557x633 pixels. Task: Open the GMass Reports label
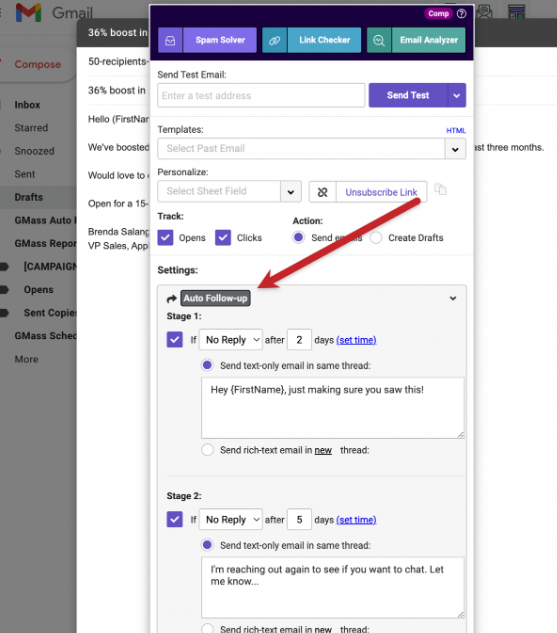point(45,243)
